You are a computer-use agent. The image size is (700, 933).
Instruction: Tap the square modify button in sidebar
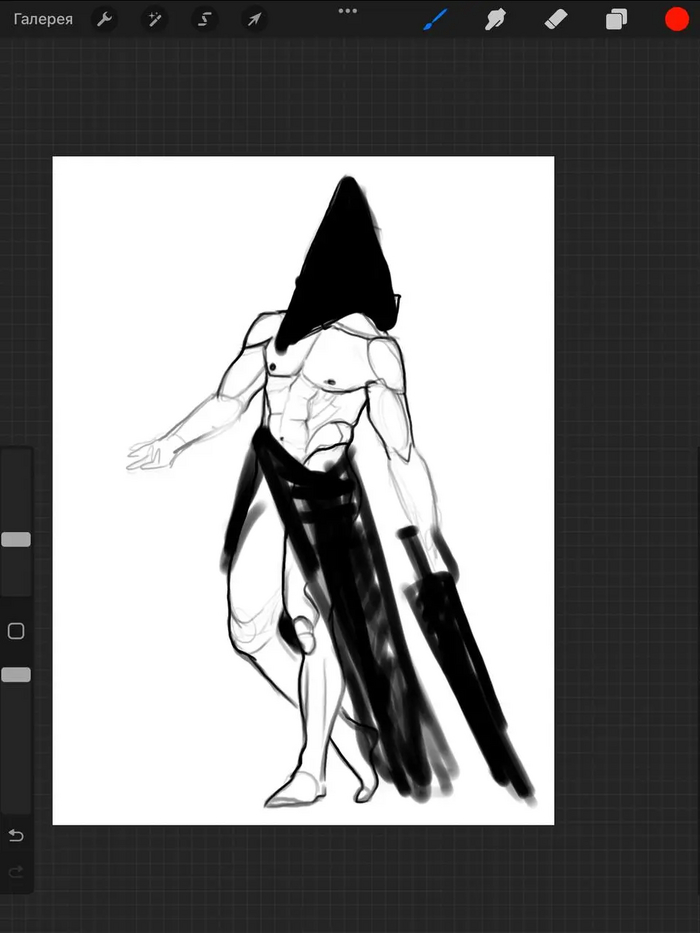[16, 631]
